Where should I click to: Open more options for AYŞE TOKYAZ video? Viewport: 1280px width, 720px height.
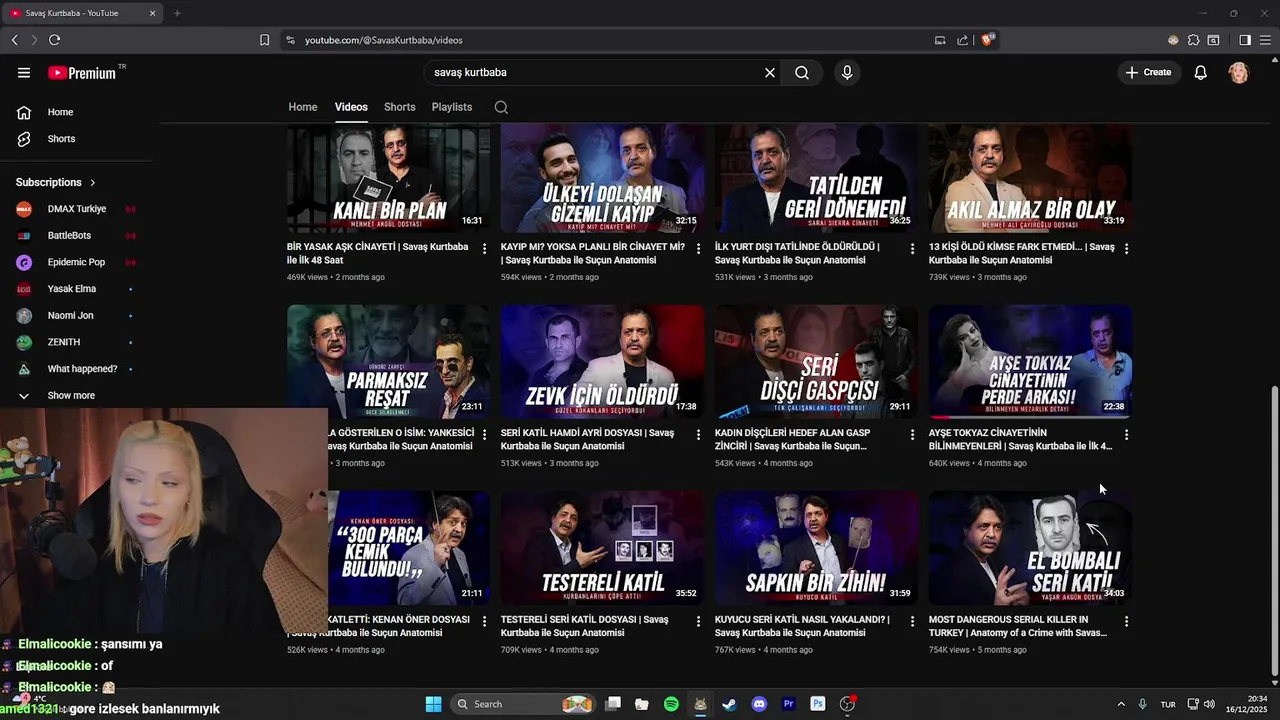(x=1126, y=435)
